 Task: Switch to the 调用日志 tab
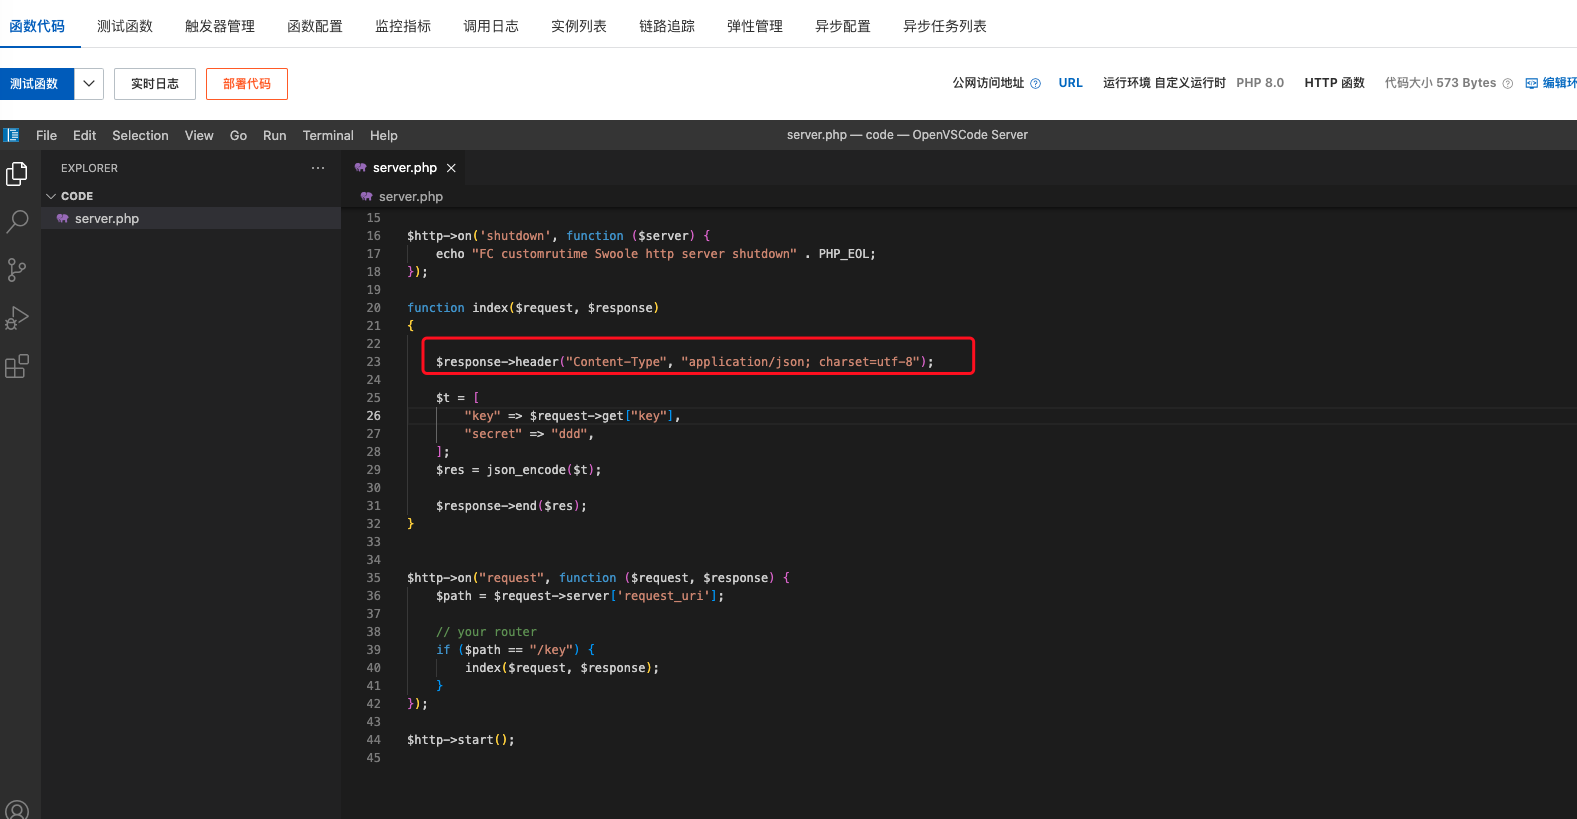[491, 26]
